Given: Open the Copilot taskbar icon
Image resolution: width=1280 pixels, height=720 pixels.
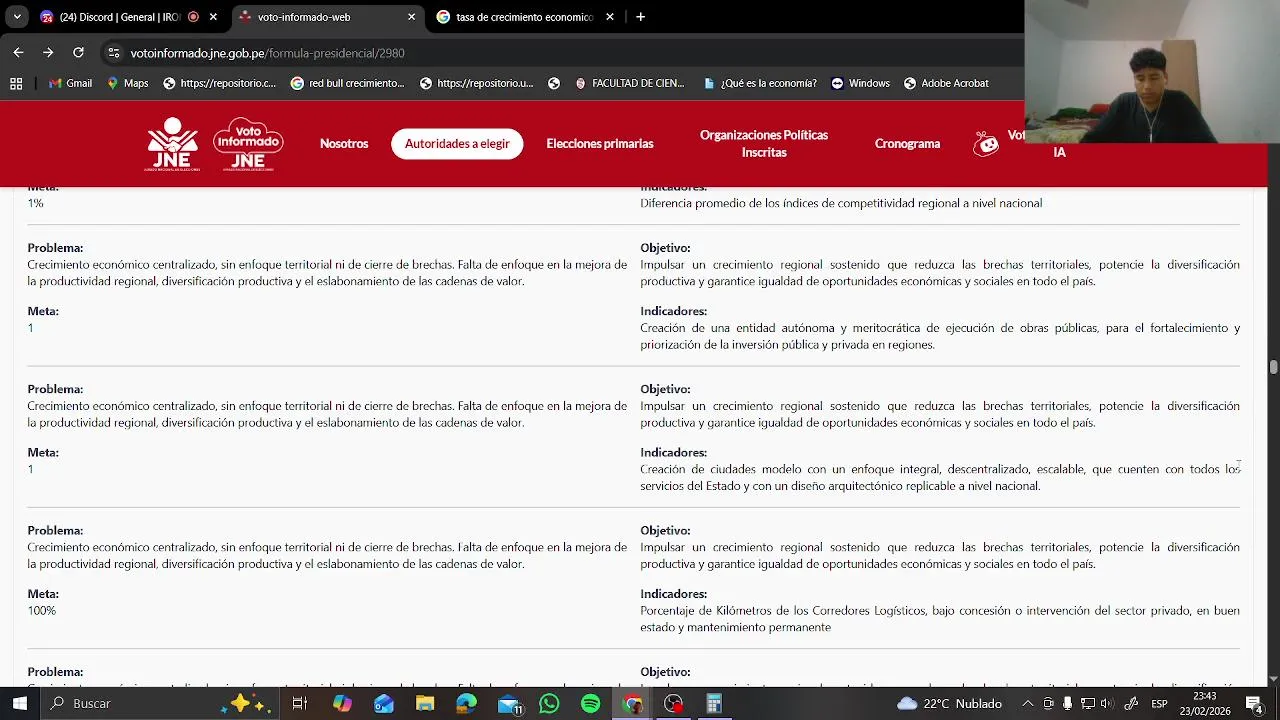Looking at the screenshot, I should (342, 704).
